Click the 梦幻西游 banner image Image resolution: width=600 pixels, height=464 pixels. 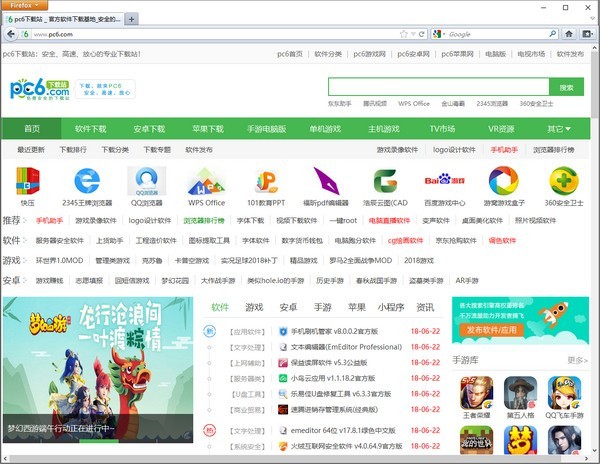point(98,370)
